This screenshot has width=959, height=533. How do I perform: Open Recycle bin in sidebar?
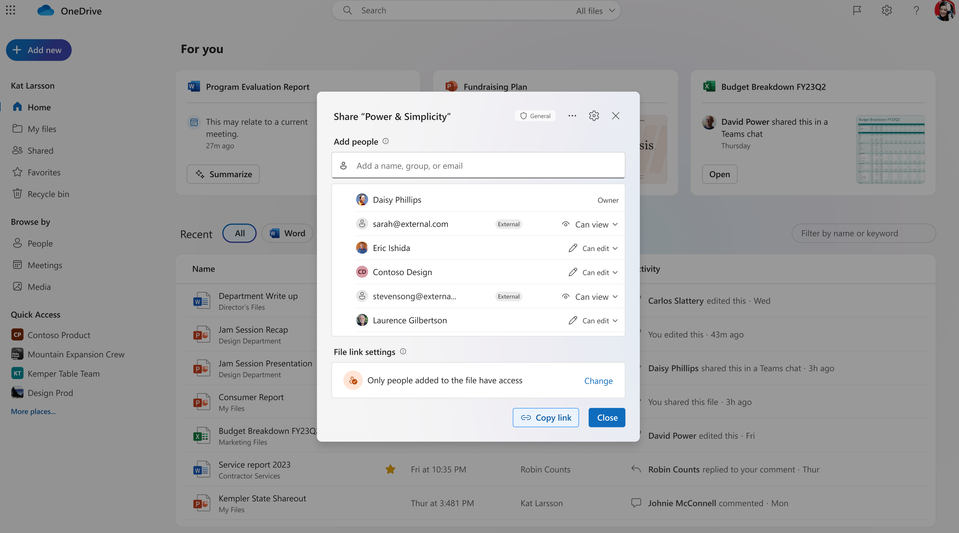click(40, 194)
